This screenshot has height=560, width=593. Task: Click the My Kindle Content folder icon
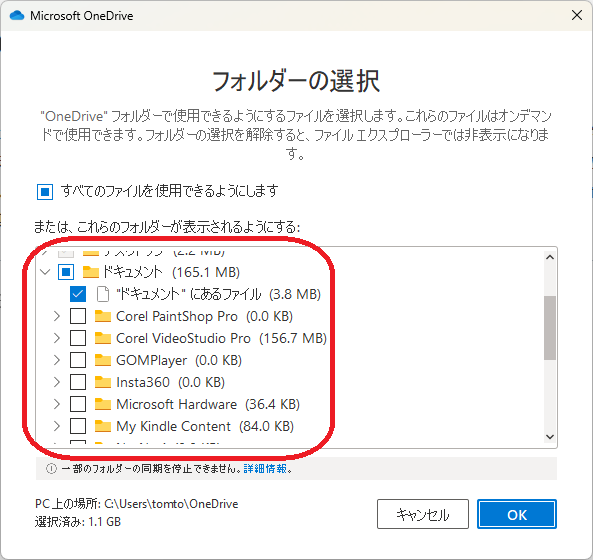(x=102, y=426)
